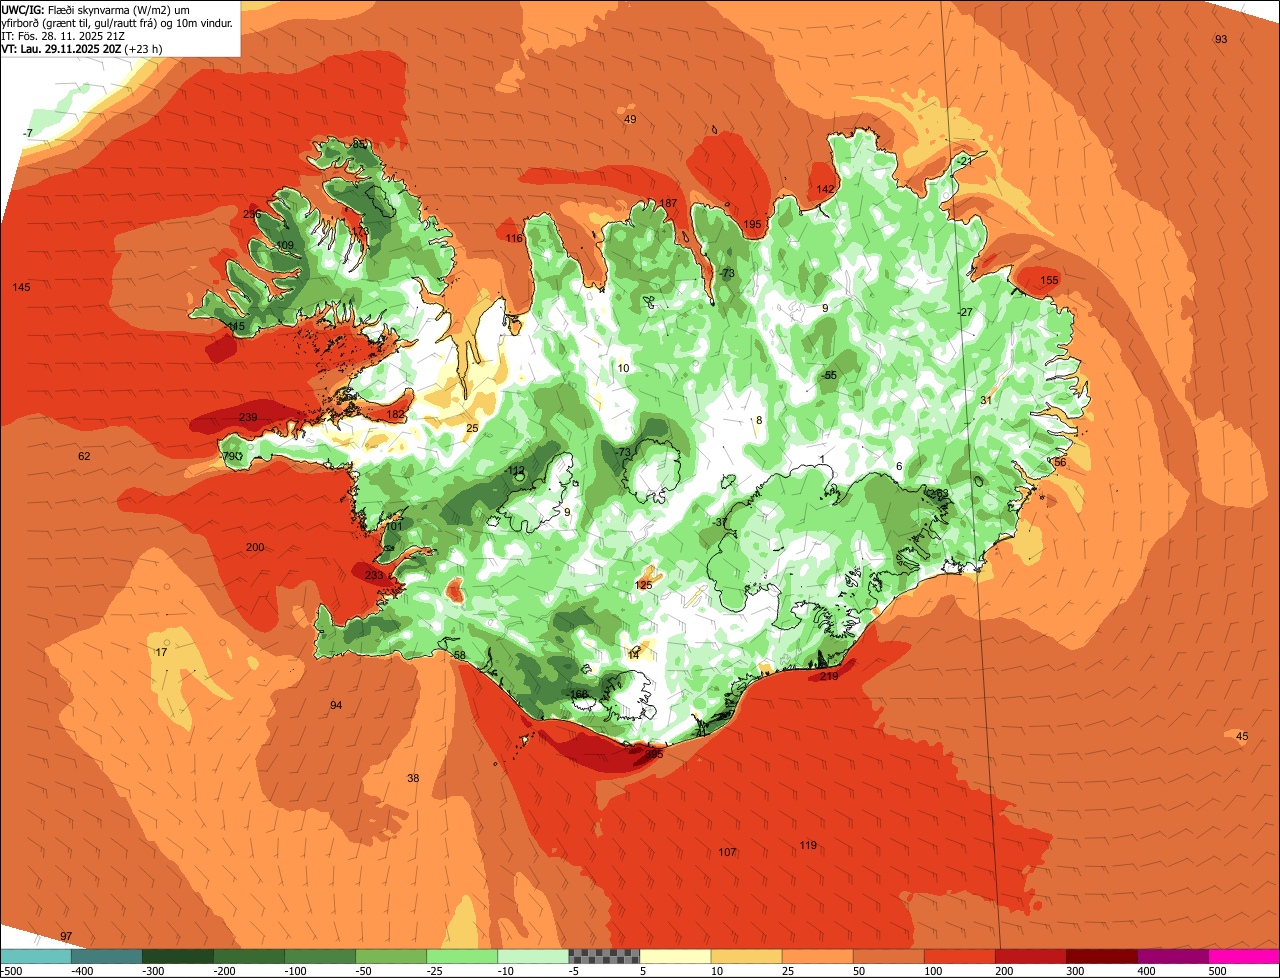Select the purple 400 to 500 legend swatch

point(1171,956)
